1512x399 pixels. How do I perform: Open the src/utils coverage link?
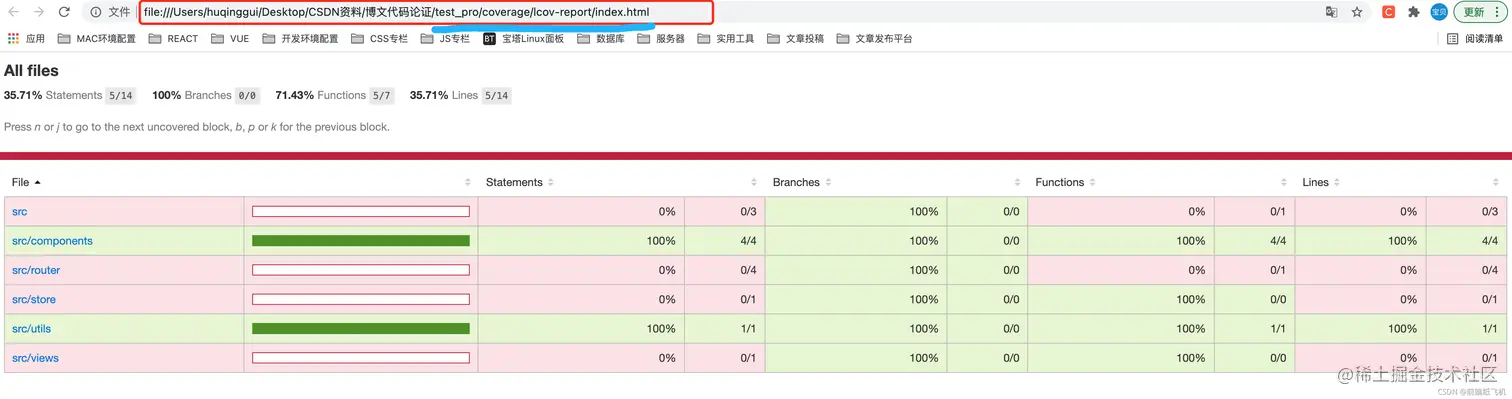coord(31,329)
